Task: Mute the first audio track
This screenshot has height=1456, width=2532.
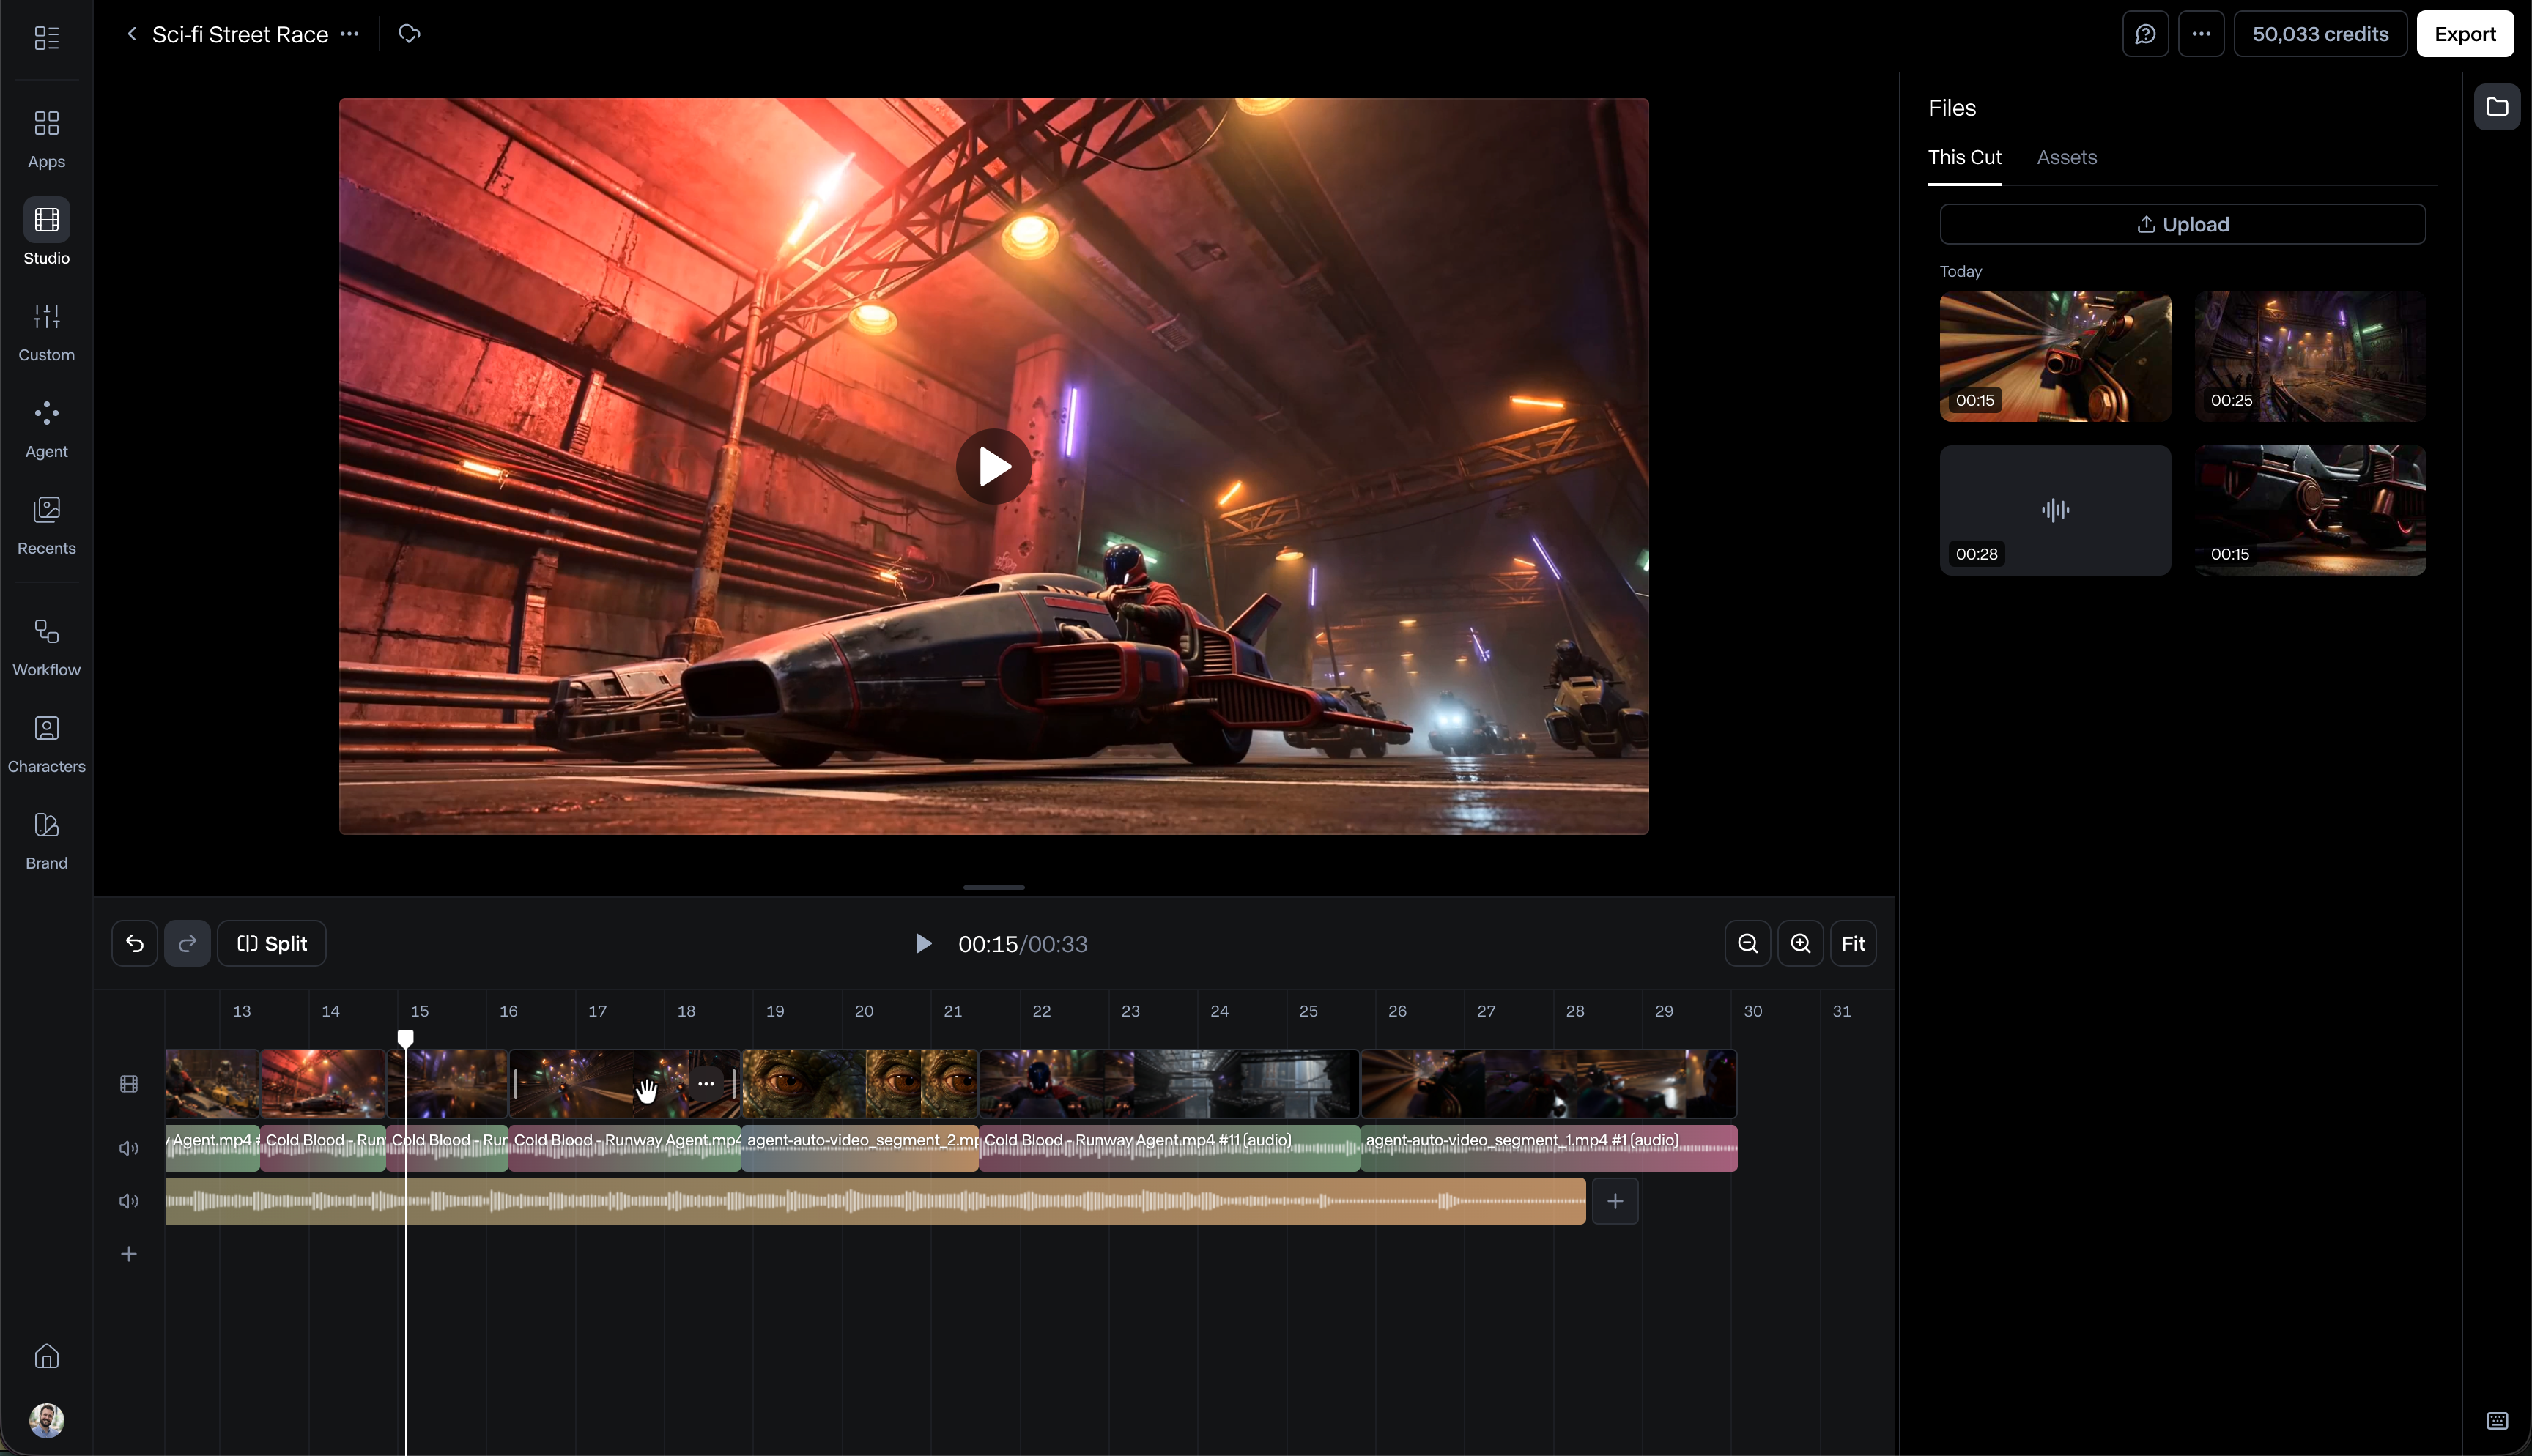Action: click(129, 1148)
